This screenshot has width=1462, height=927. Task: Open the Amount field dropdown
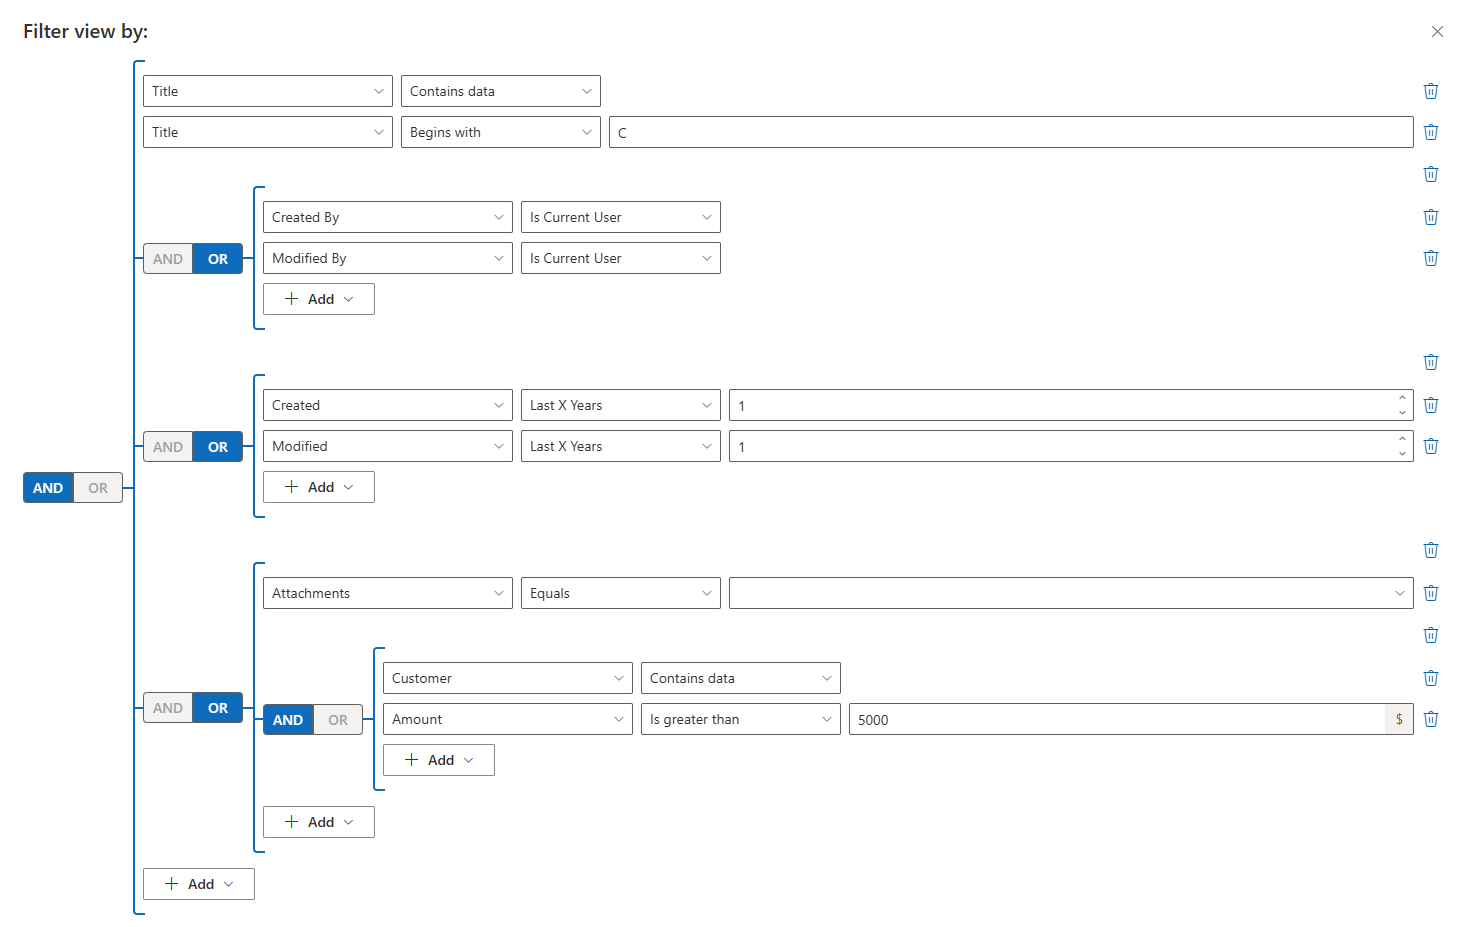(x=508, y=719)
